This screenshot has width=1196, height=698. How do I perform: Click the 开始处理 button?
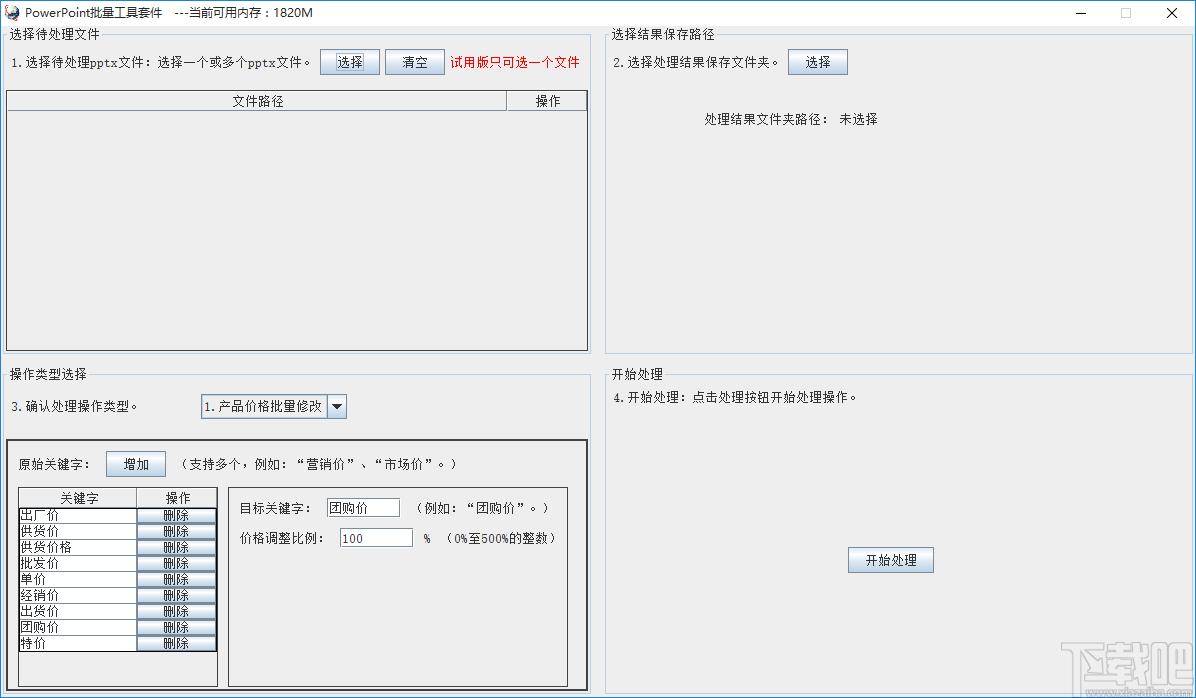pos(891,560)
